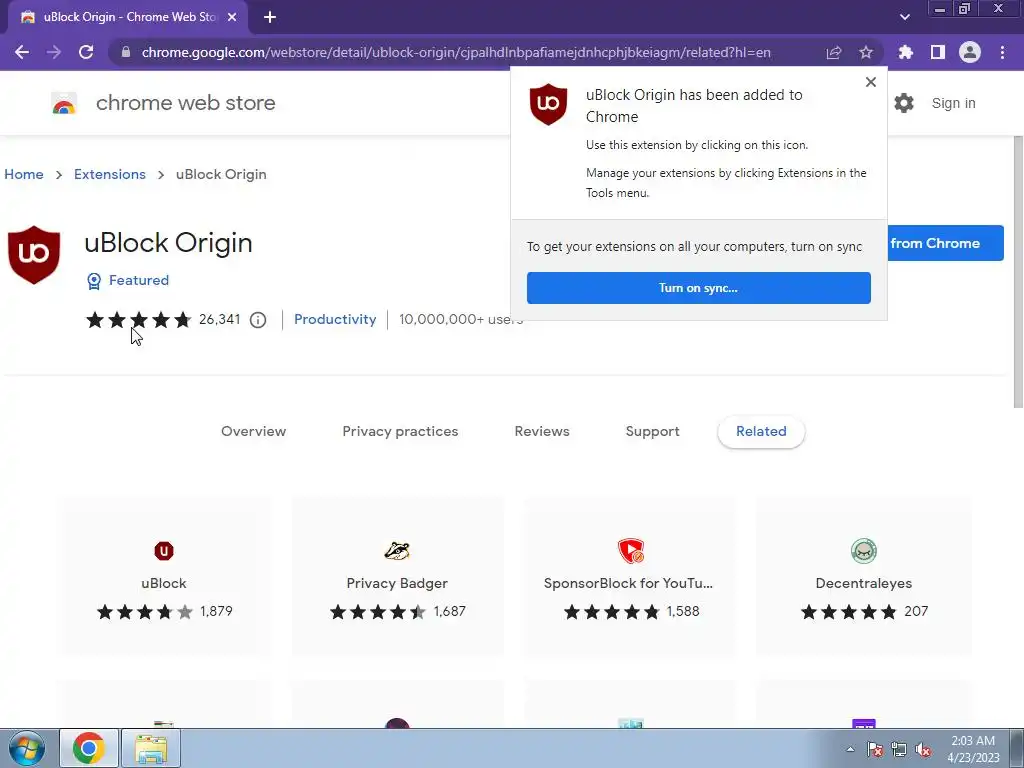Screen dimensions: 1024x768
Task: Show hidden system tray icons
Action: pyautogui.click(x=850, y=749)
